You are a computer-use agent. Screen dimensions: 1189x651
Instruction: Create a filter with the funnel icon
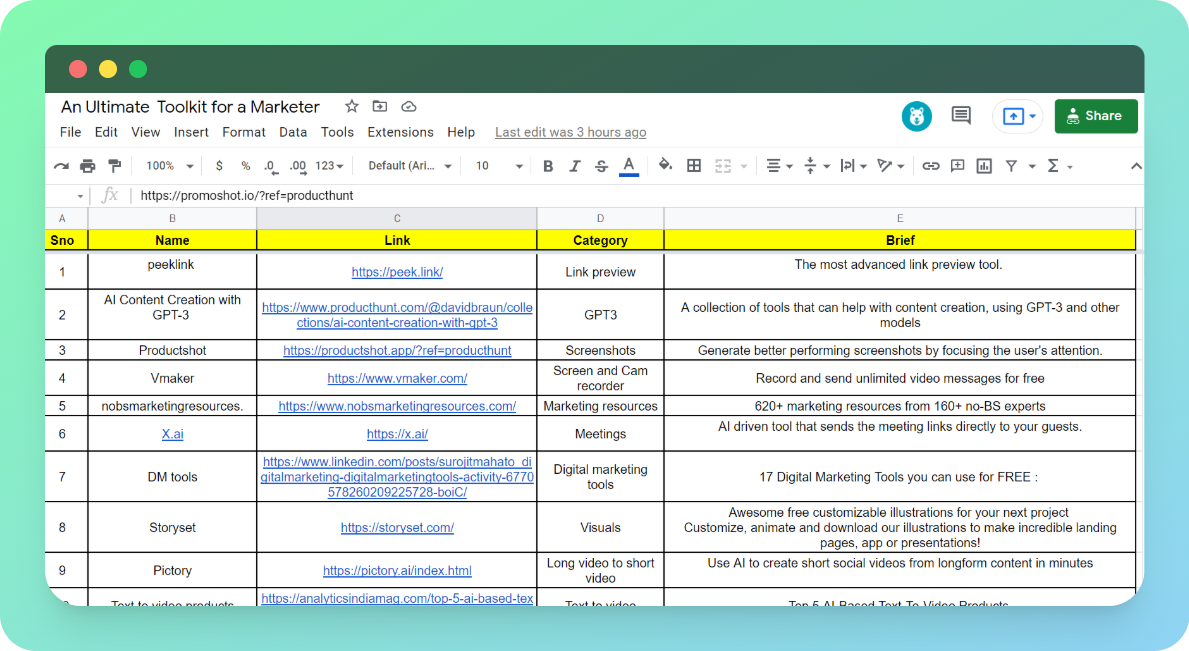point(1012,166)
